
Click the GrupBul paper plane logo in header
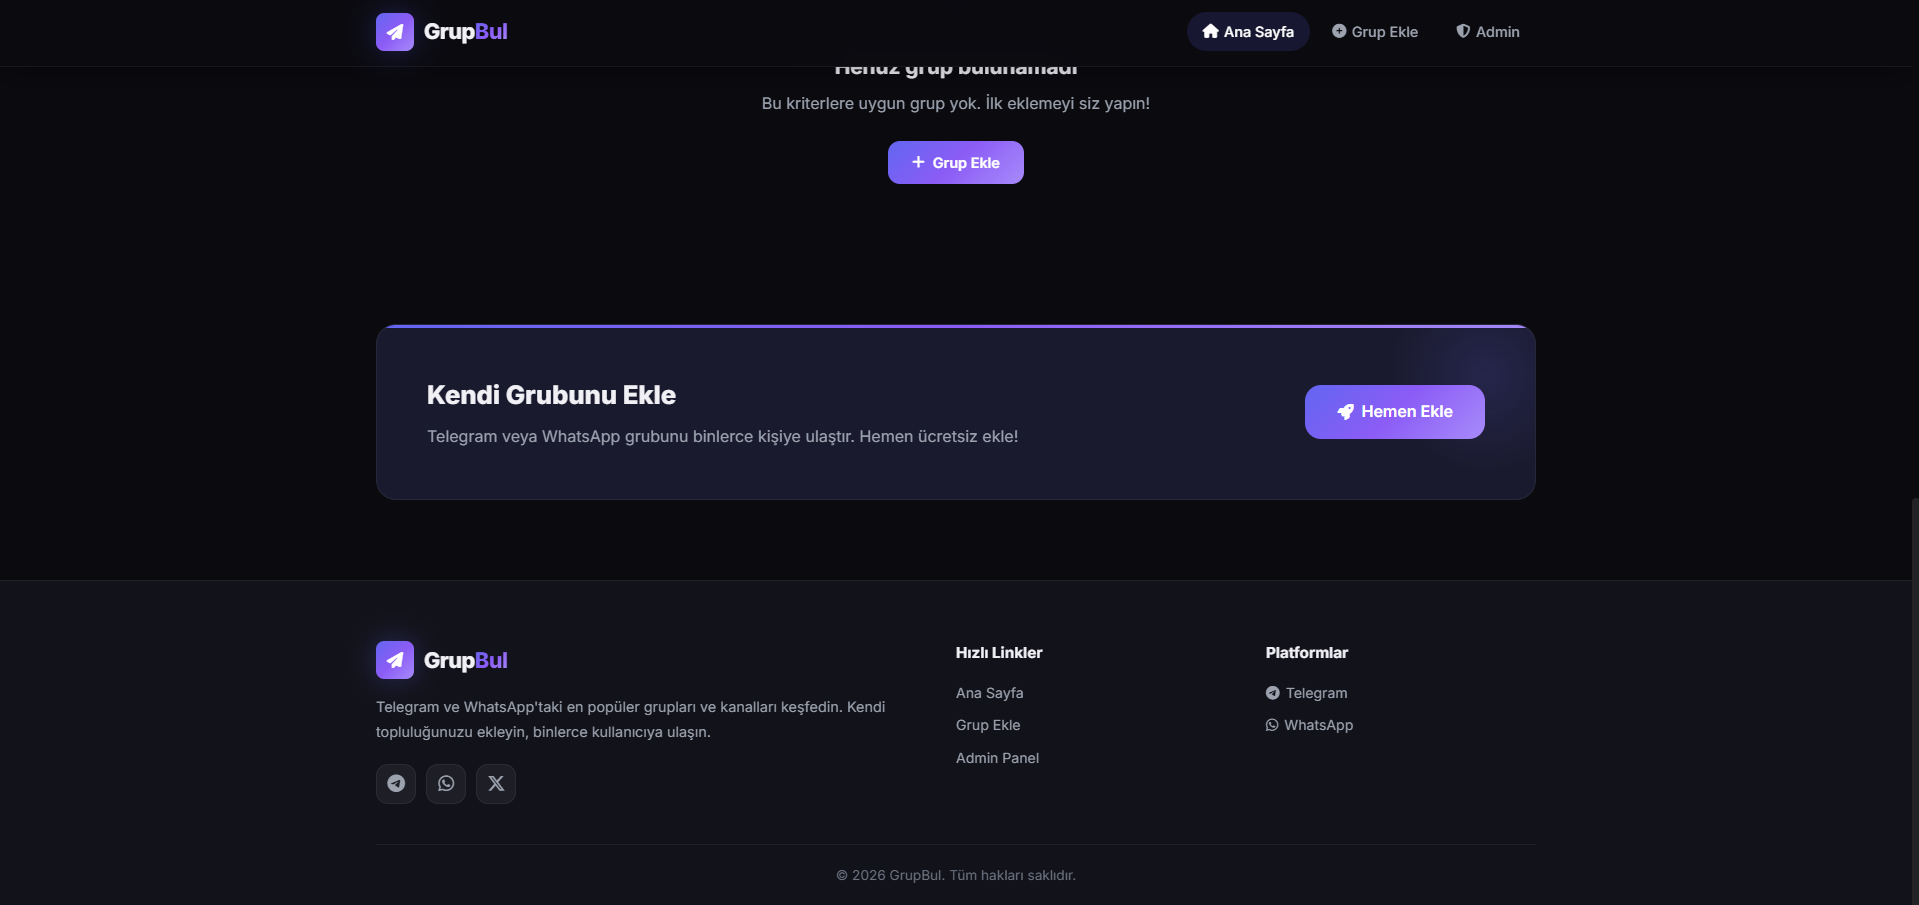(394, 32)
